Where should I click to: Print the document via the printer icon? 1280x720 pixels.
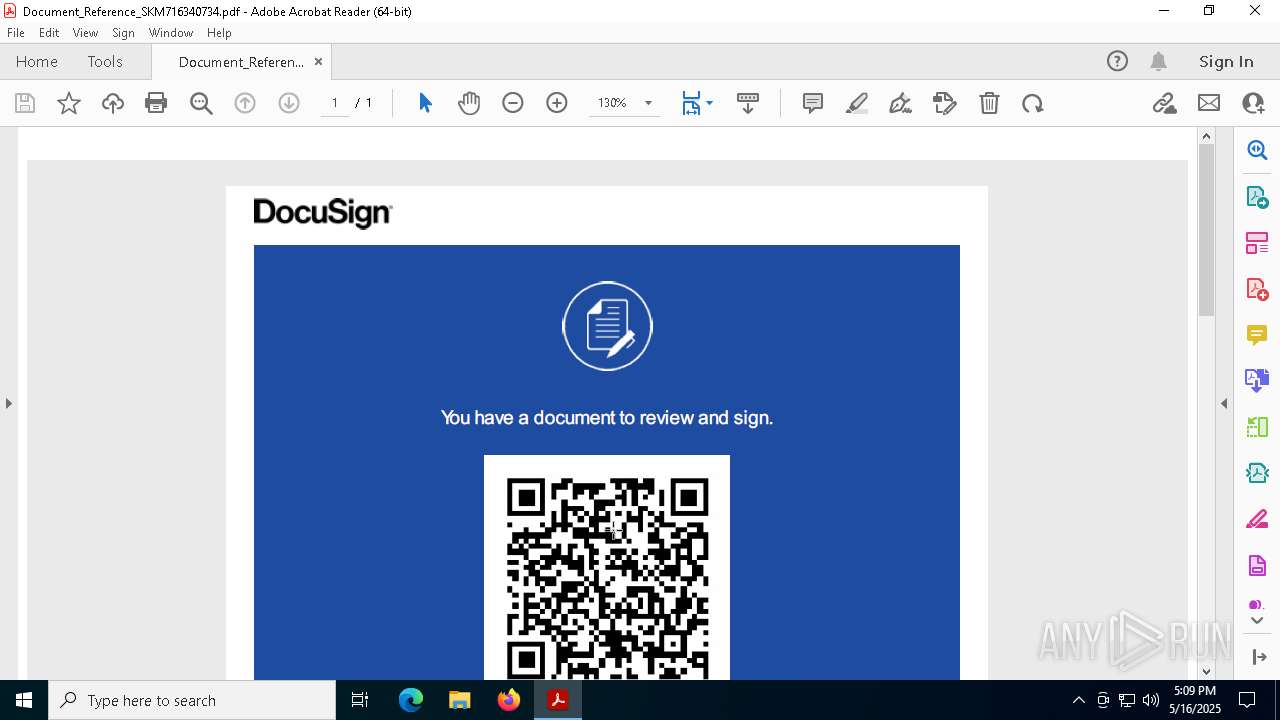(x=156, y=103)
